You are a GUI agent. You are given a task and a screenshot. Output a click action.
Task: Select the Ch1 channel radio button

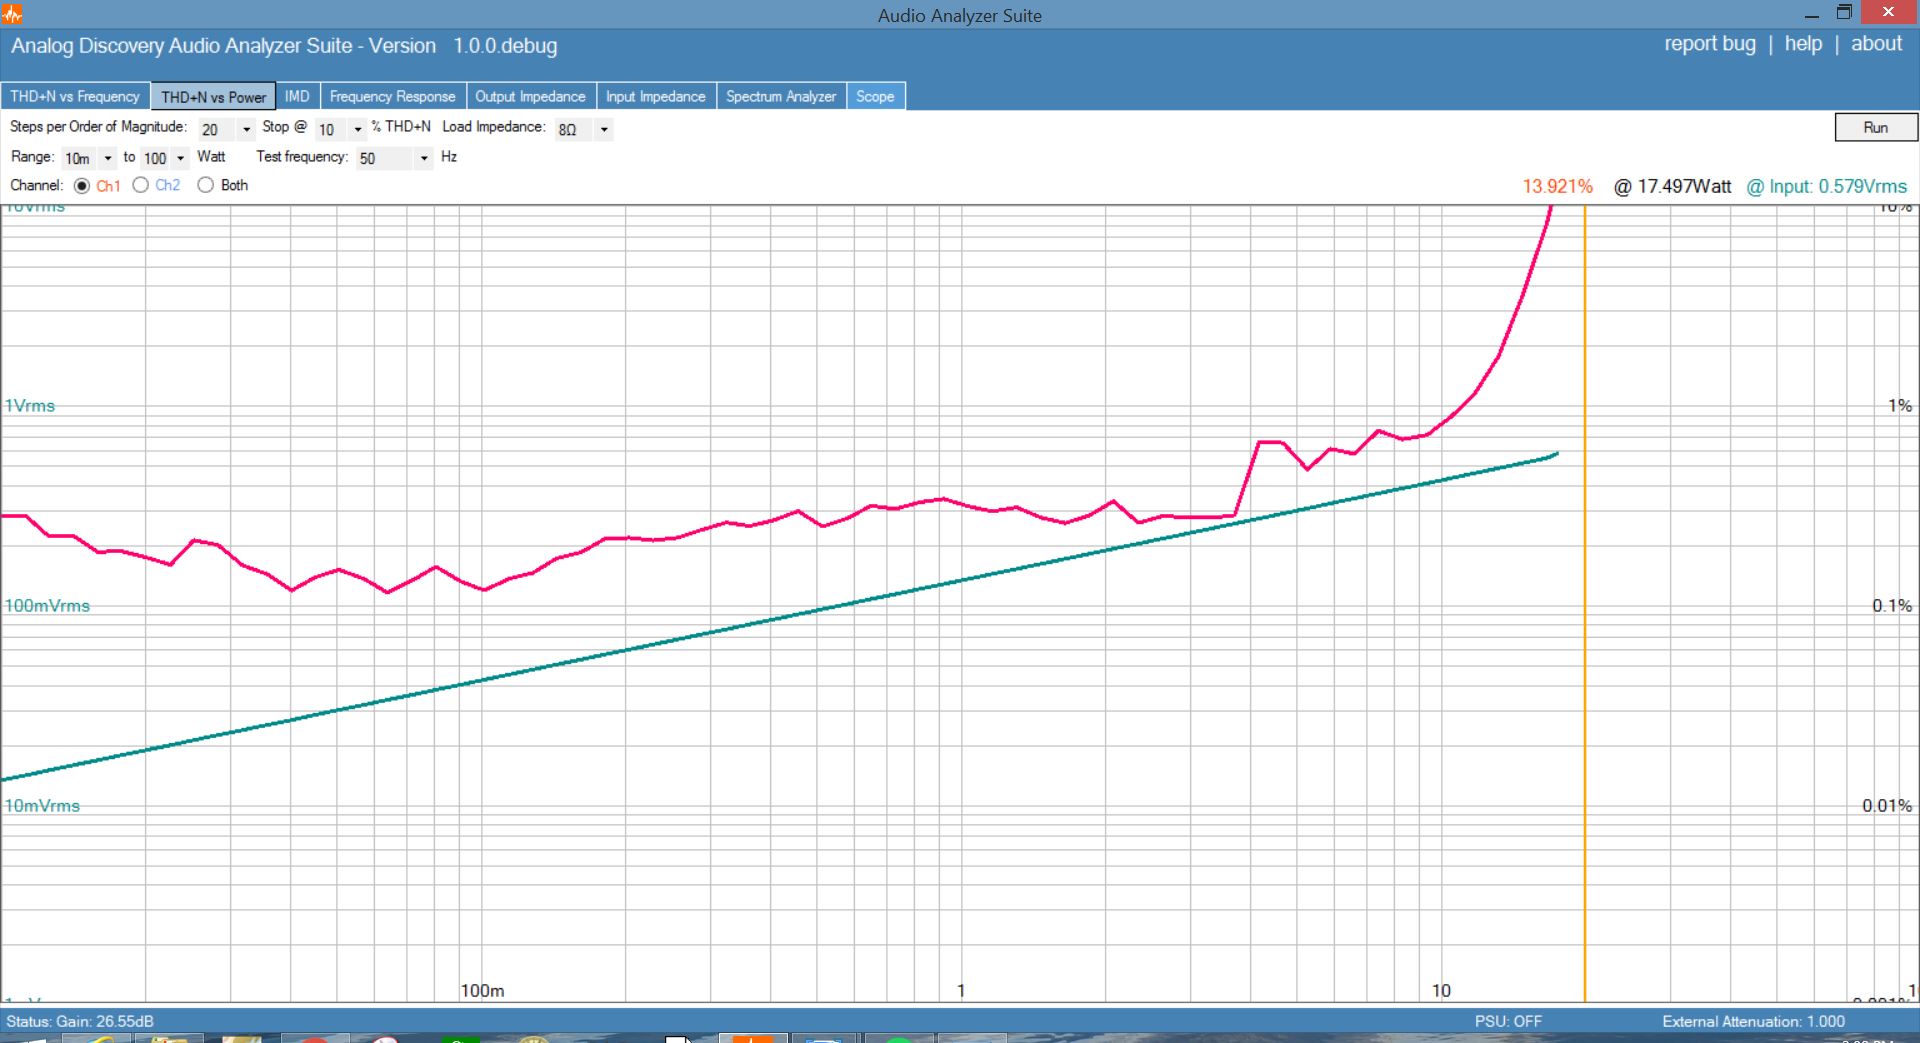[82, 185]
